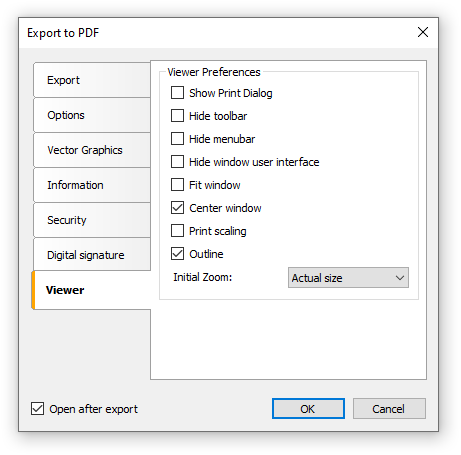Viewport: 461px width, 455px height.
Task: Enable the Show Print Dialog checkbox
Action: [177, 93]
